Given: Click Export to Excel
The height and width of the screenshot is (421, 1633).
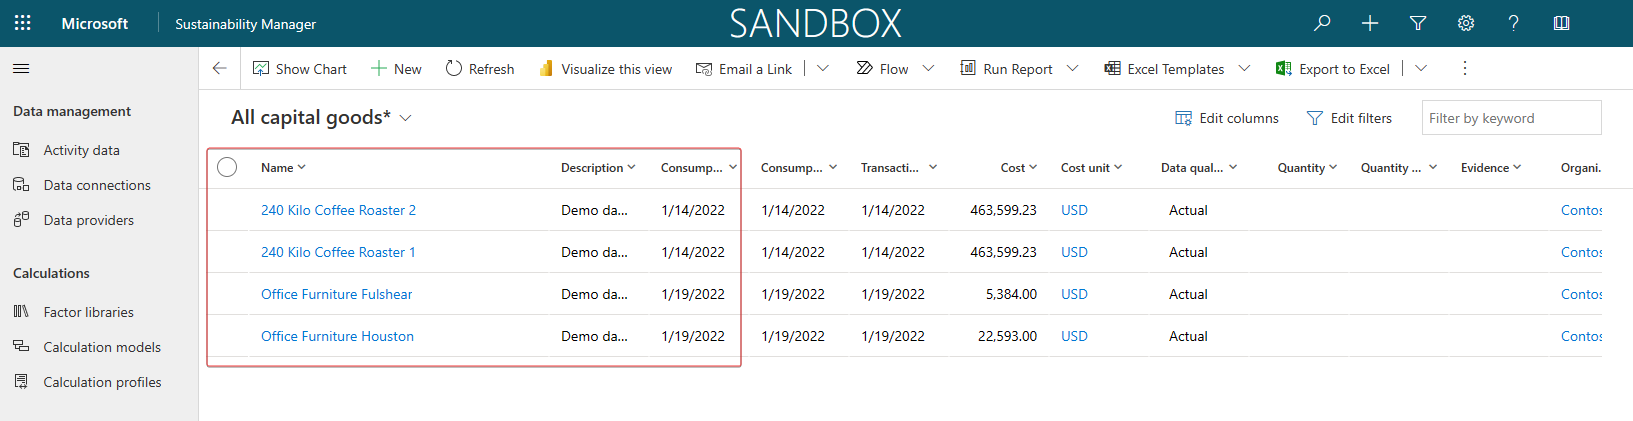Looking at the screenshot, I should [x=1333, y=69].
